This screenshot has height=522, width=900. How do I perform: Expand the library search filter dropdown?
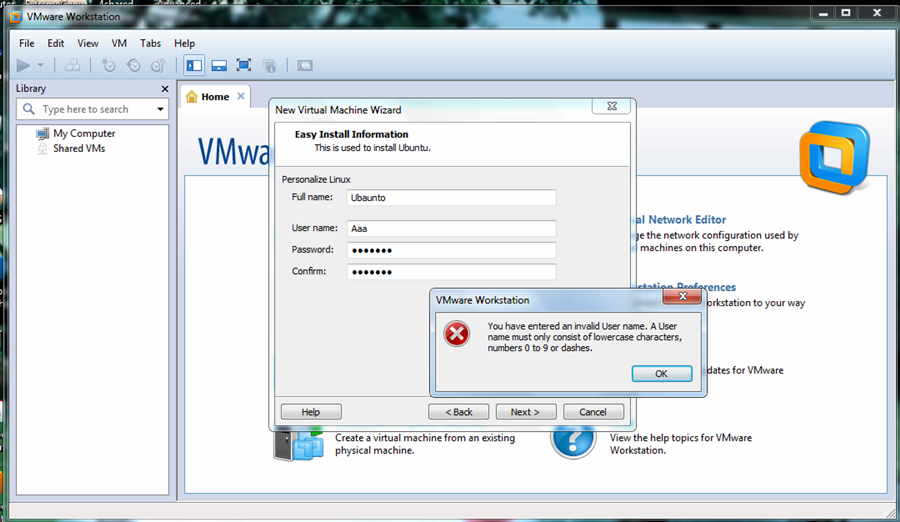click(160, 109)
